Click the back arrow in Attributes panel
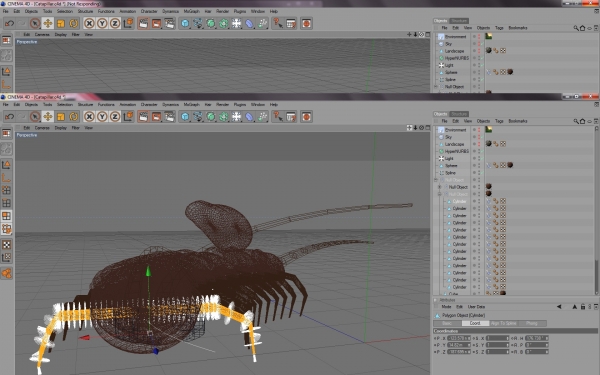This screenshot has width=600, height=375. click(559, 307)
